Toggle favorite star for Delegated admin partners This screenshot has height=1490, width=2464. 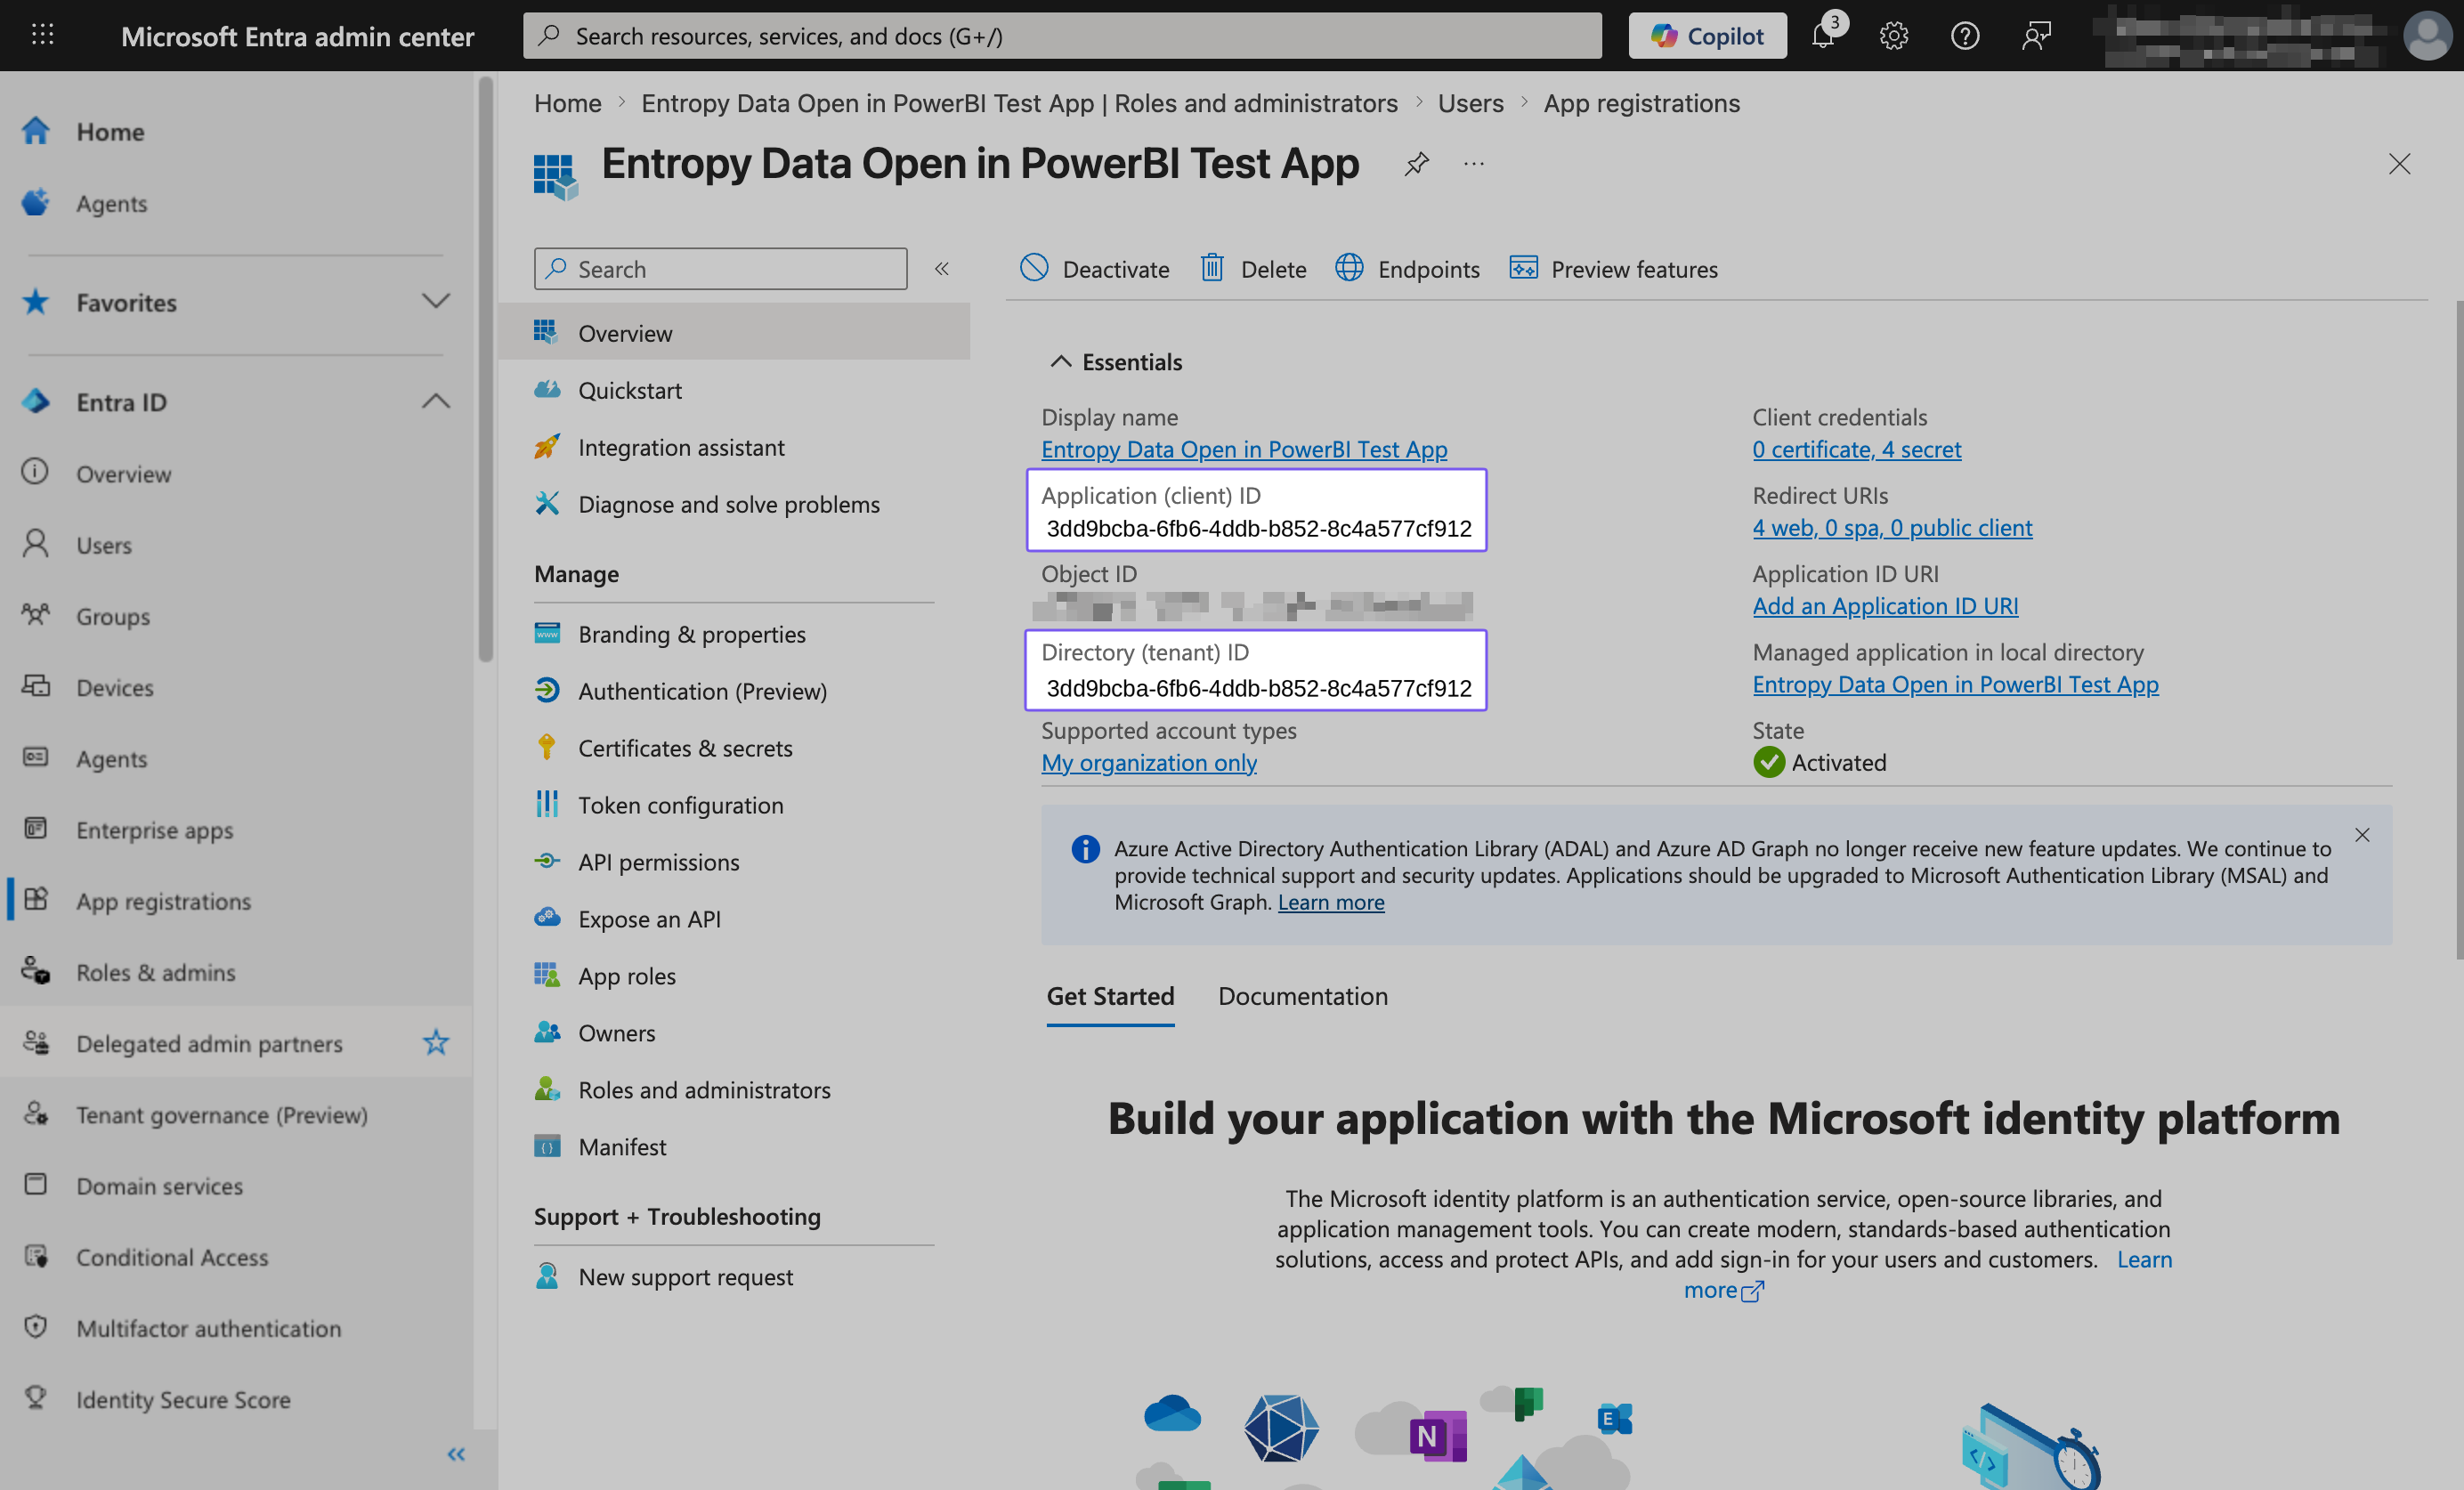[435, 1042]
